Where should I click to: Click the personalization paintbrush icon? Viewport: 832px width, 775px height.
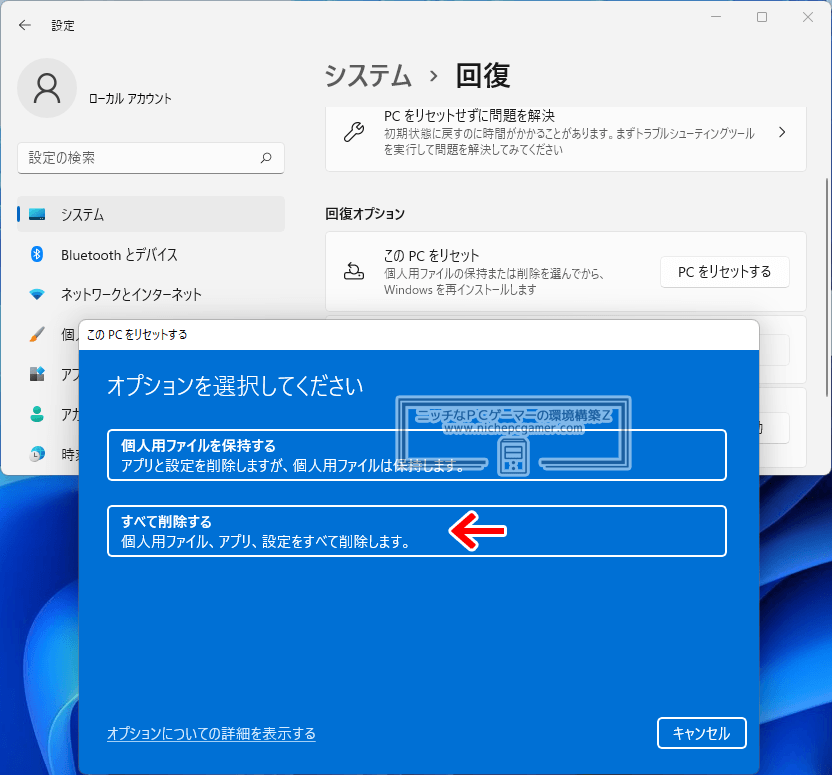[37, 334]
